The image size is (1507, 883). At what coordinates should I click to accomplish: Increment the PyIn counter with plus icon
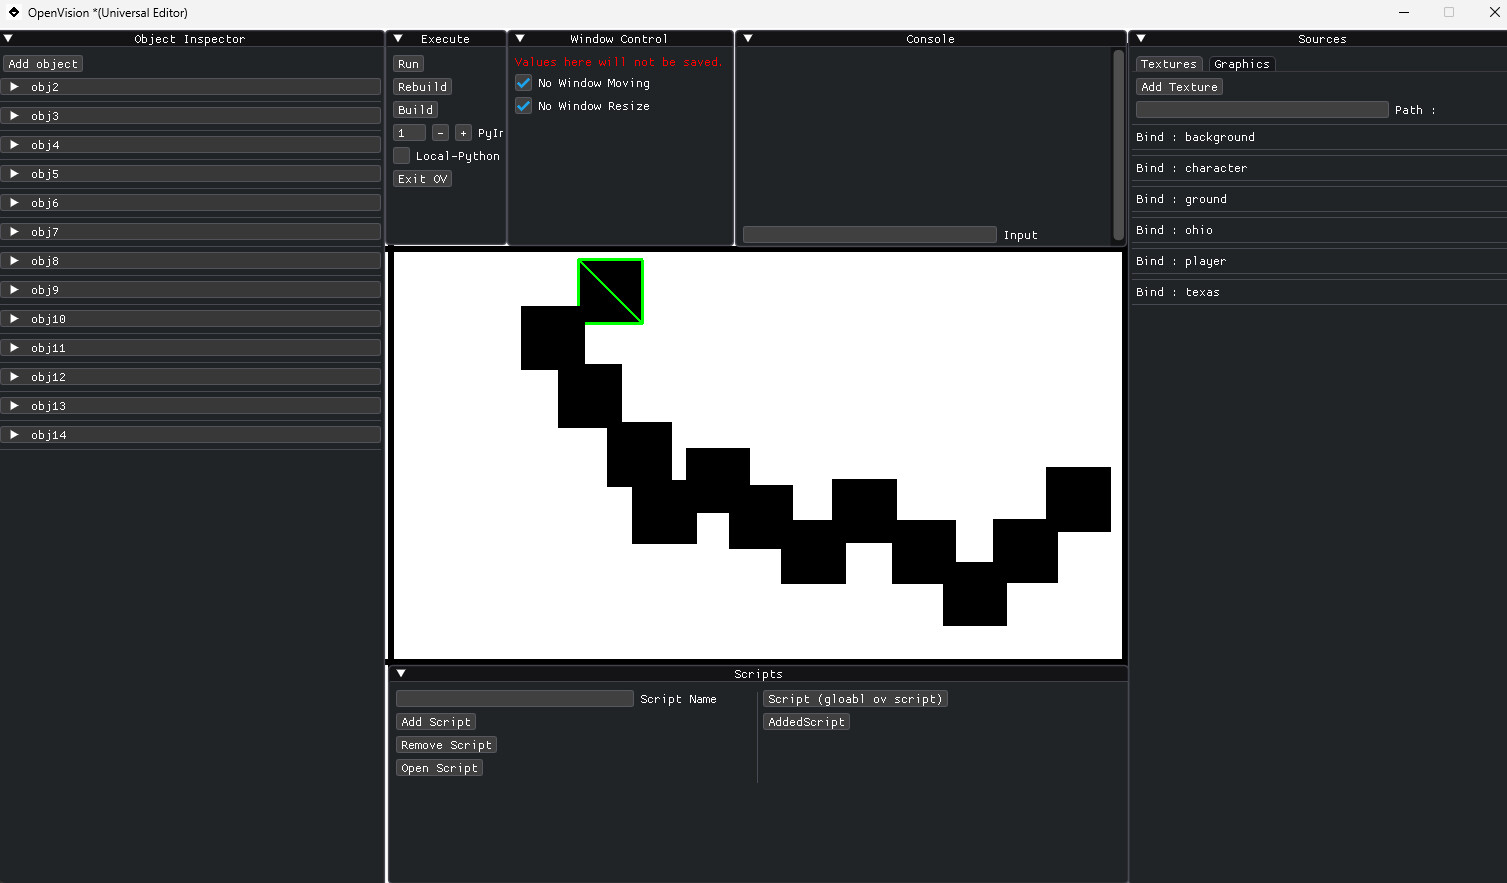[x=463, y=132]
